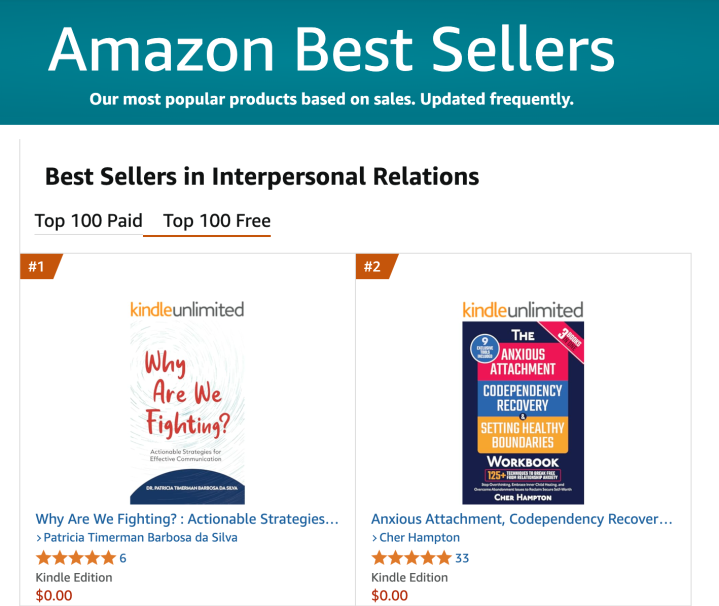
Task: Click the star rating of the #1 book
Action: tap(75, 558)
